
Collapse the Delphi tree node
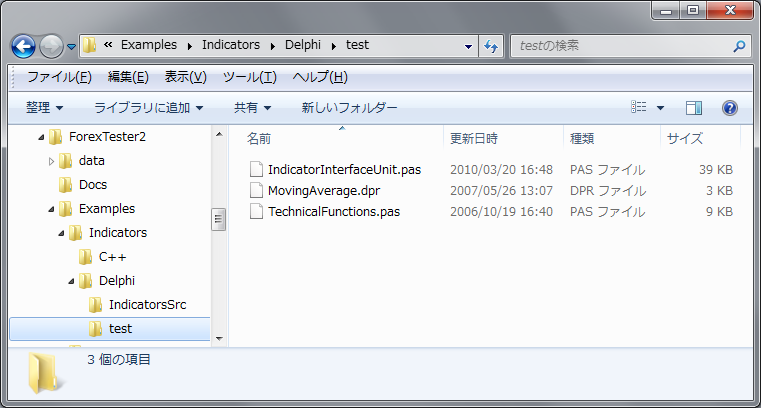pos(71,281)
